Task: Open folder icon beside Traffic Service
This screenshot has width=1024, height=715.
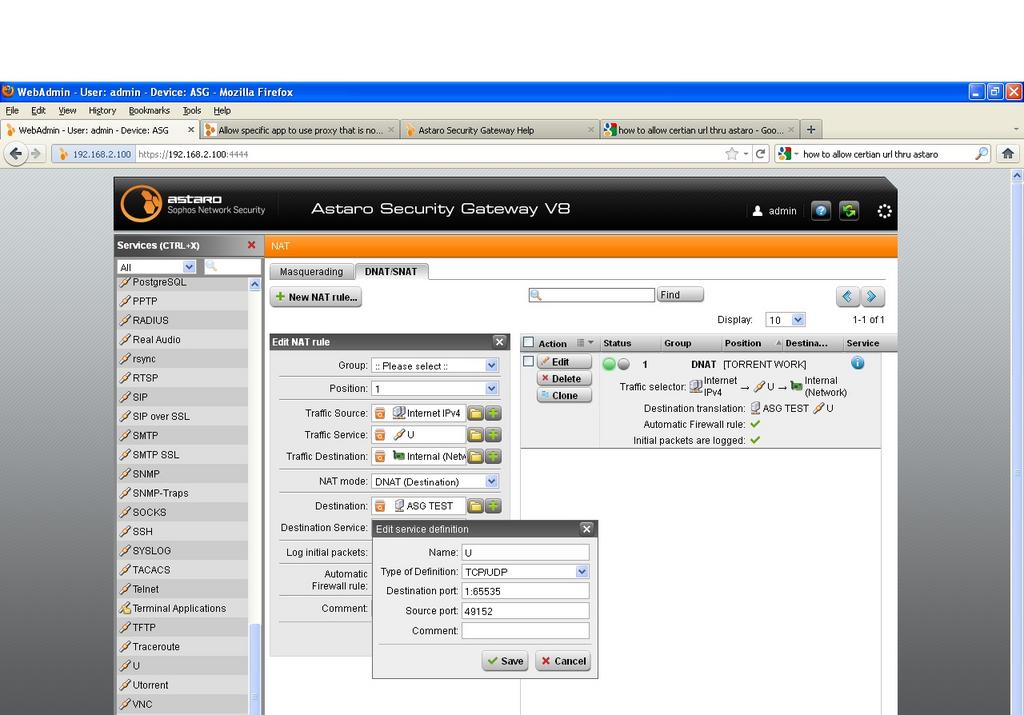Action: [x=475, y=435]
